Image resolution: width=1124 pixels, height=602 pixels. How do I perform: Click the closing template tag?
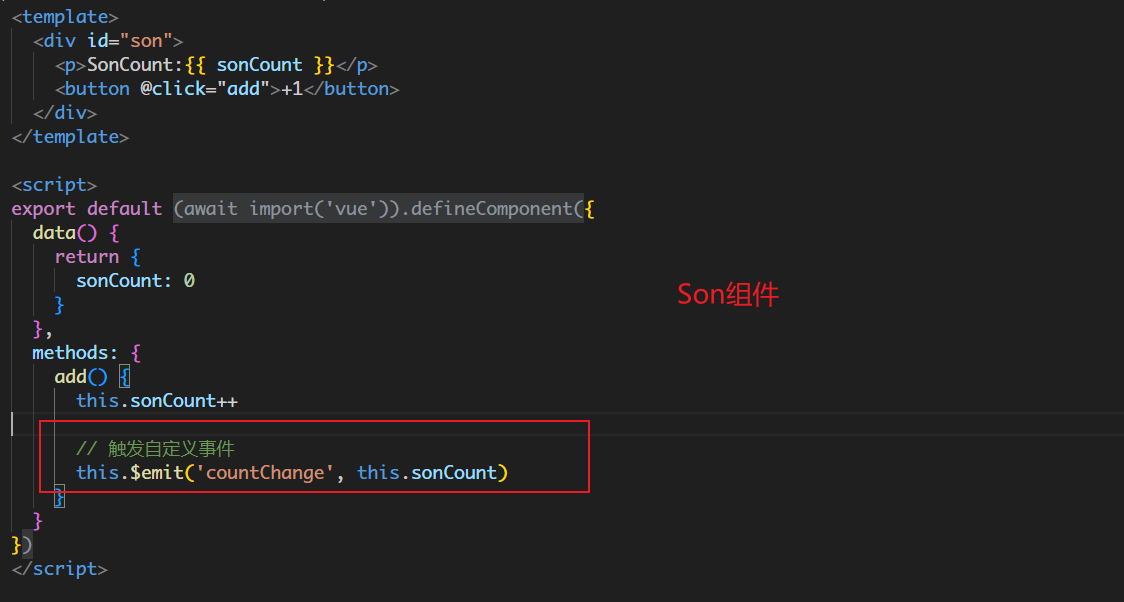[x=70, y=137]
